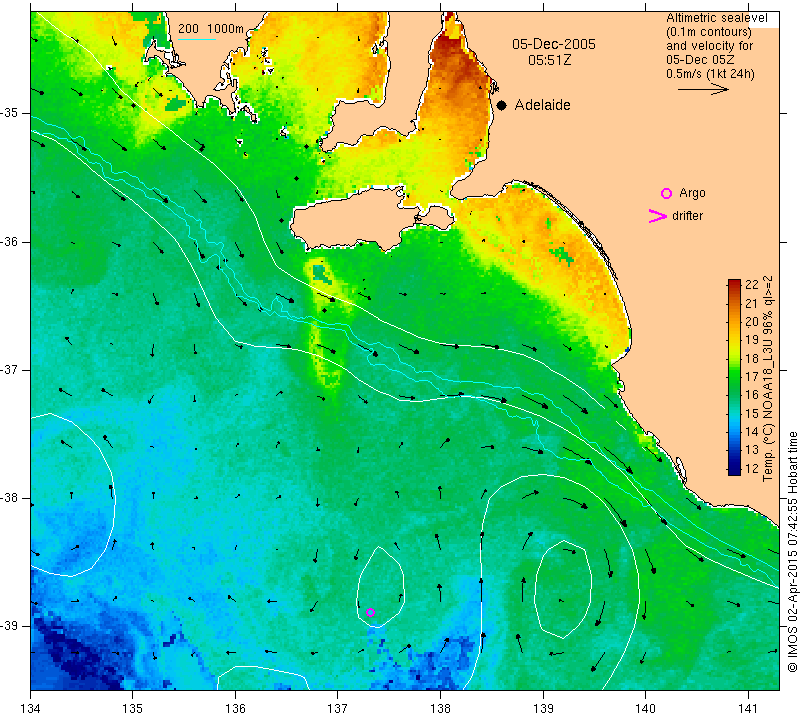
Task: Click the '141' longitude axis label
Action: tap(748, 709)
